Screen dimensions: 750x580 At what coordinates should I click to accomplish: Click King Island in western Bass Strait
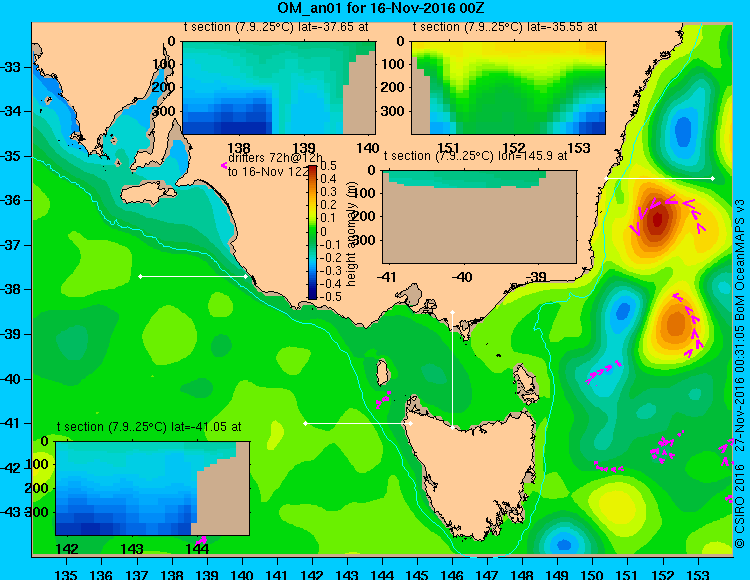(383, 373)
